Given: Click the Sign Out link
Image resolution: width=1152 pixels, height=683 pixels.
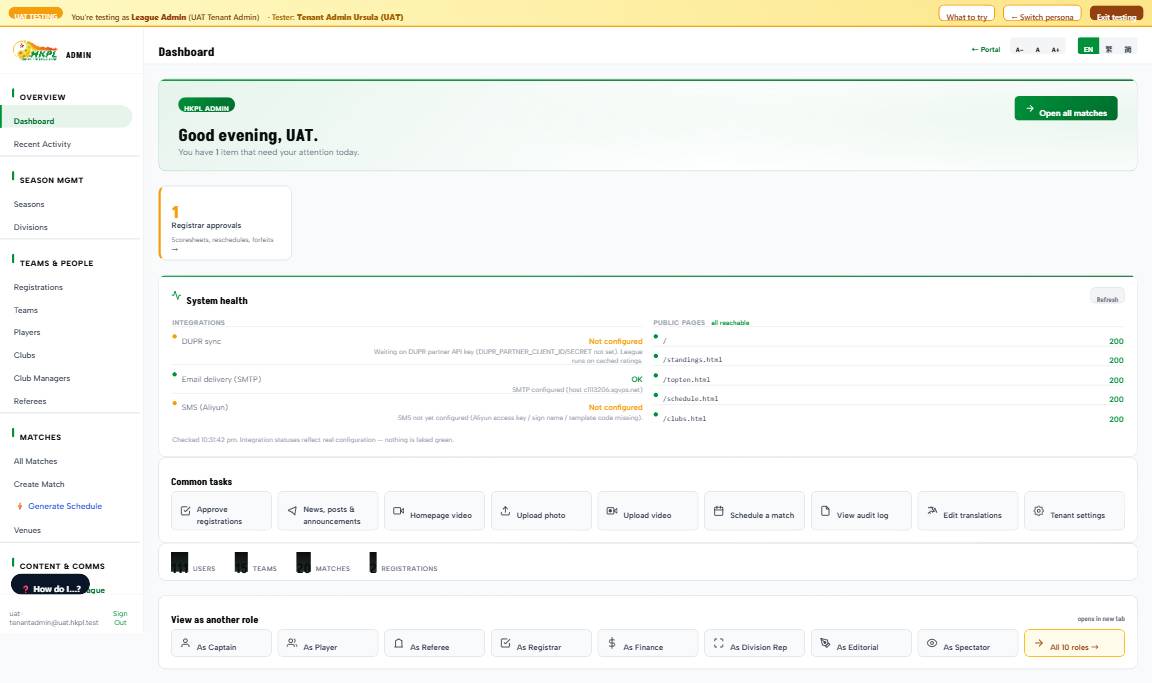Looking at the screenshot, I should (x=120, y=618).
